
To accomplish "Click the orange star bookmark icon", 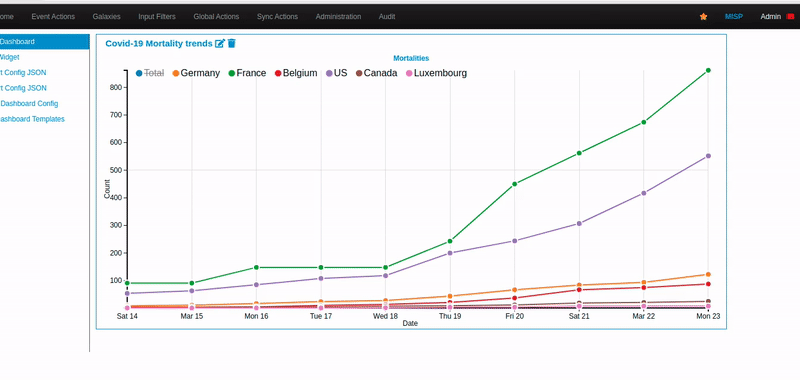I will [x=704, y=16].
